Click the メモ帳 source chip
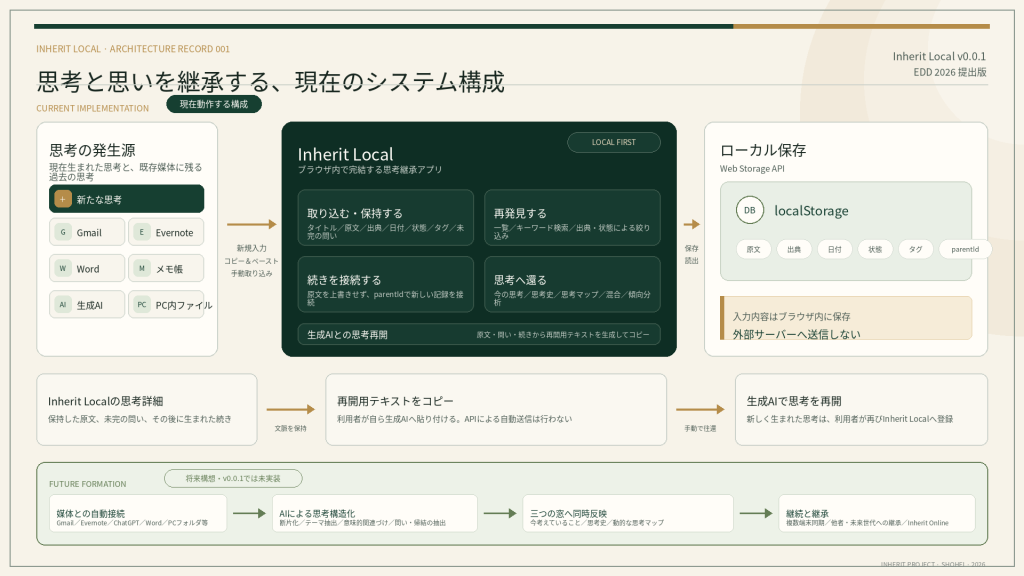Screen dimensions: 1024x576 (x=166, y=268)
